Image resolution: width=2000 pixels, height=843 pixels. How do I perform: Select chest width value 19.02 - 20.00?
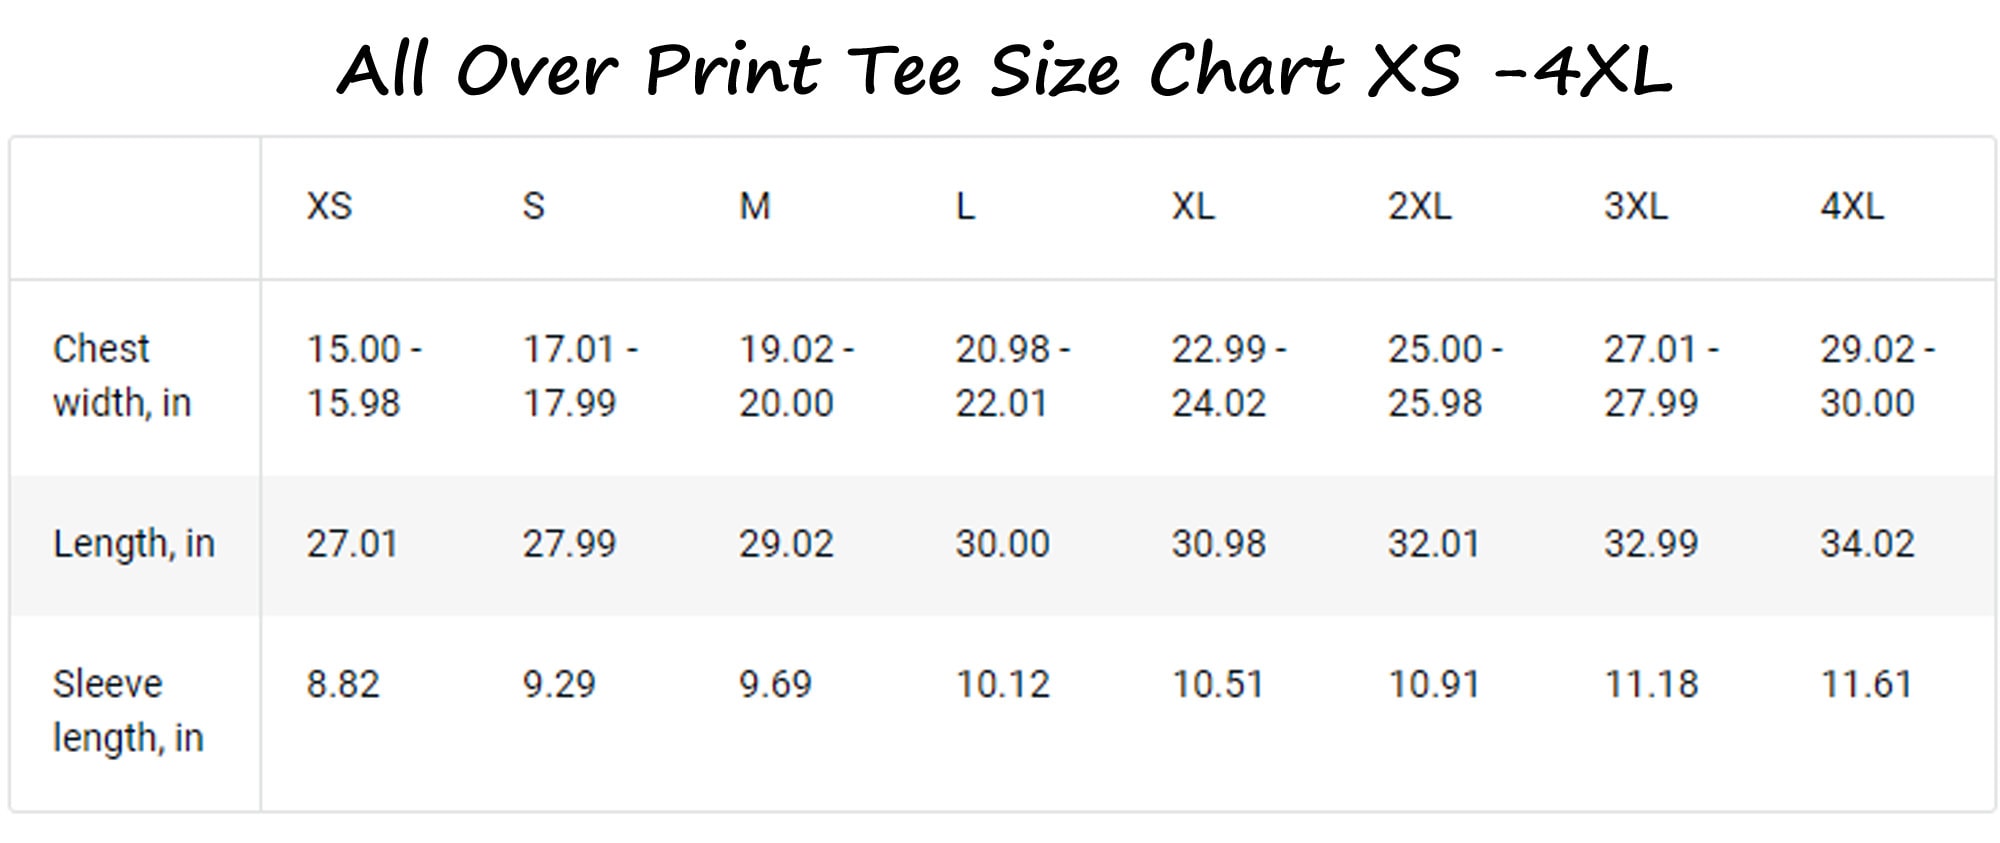tap(797, 376)
